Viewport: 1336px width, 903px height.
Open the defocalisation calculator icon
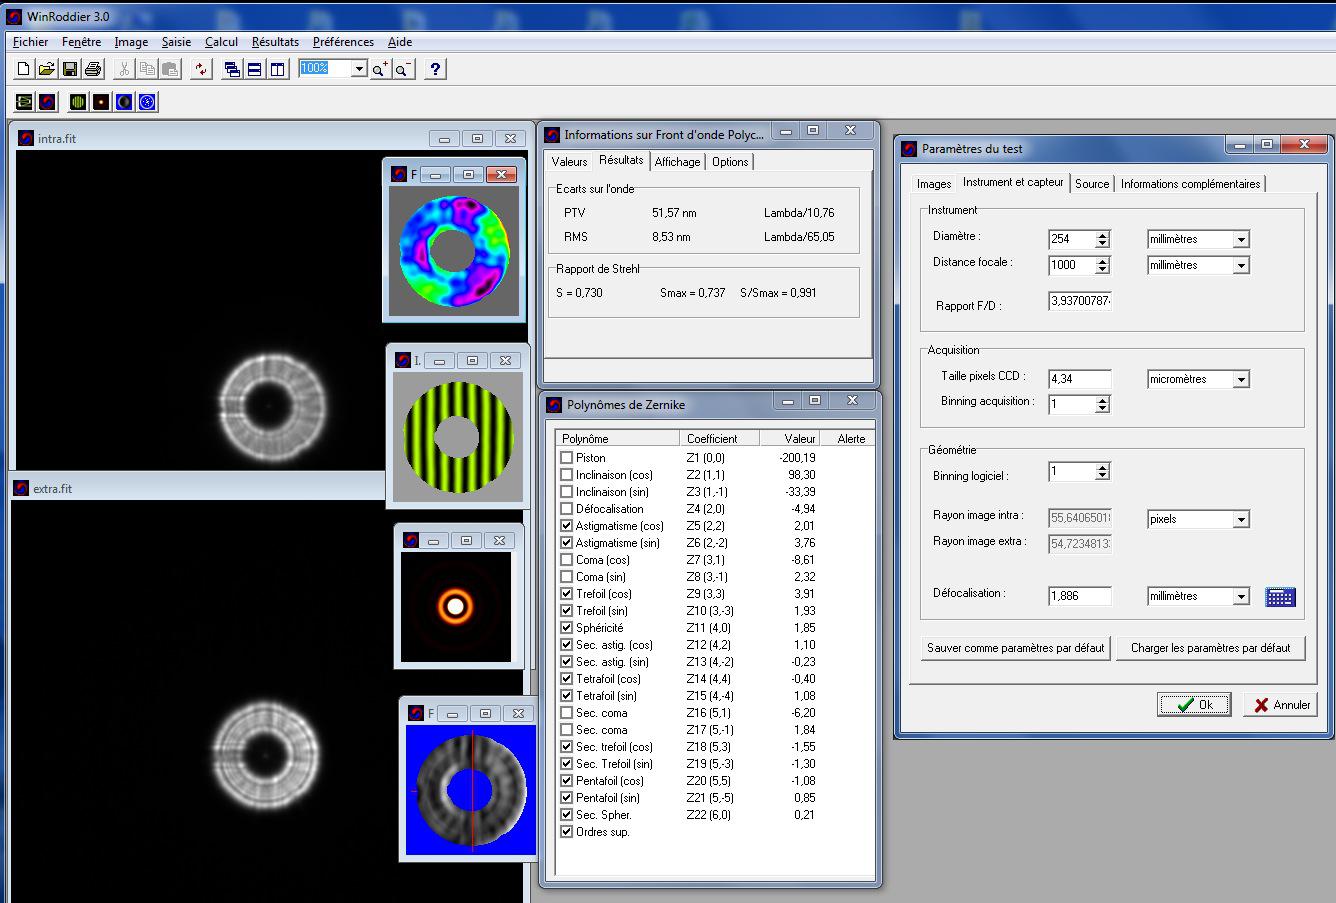pyautogui.click(x=1280, y=597)
